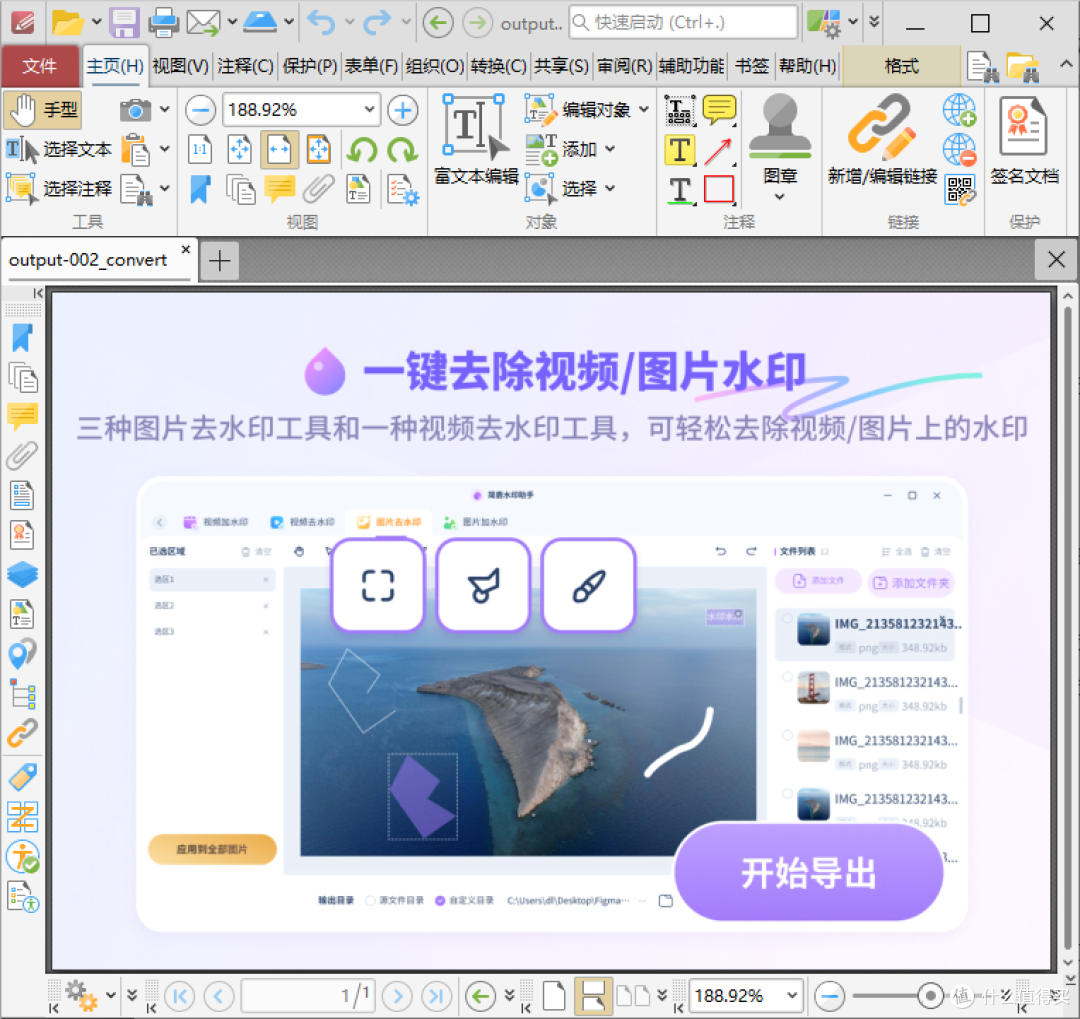Activate the Select Text tool (选择文本)
Viewport: 1080px width, 1019px height.
tap(59, 150)
